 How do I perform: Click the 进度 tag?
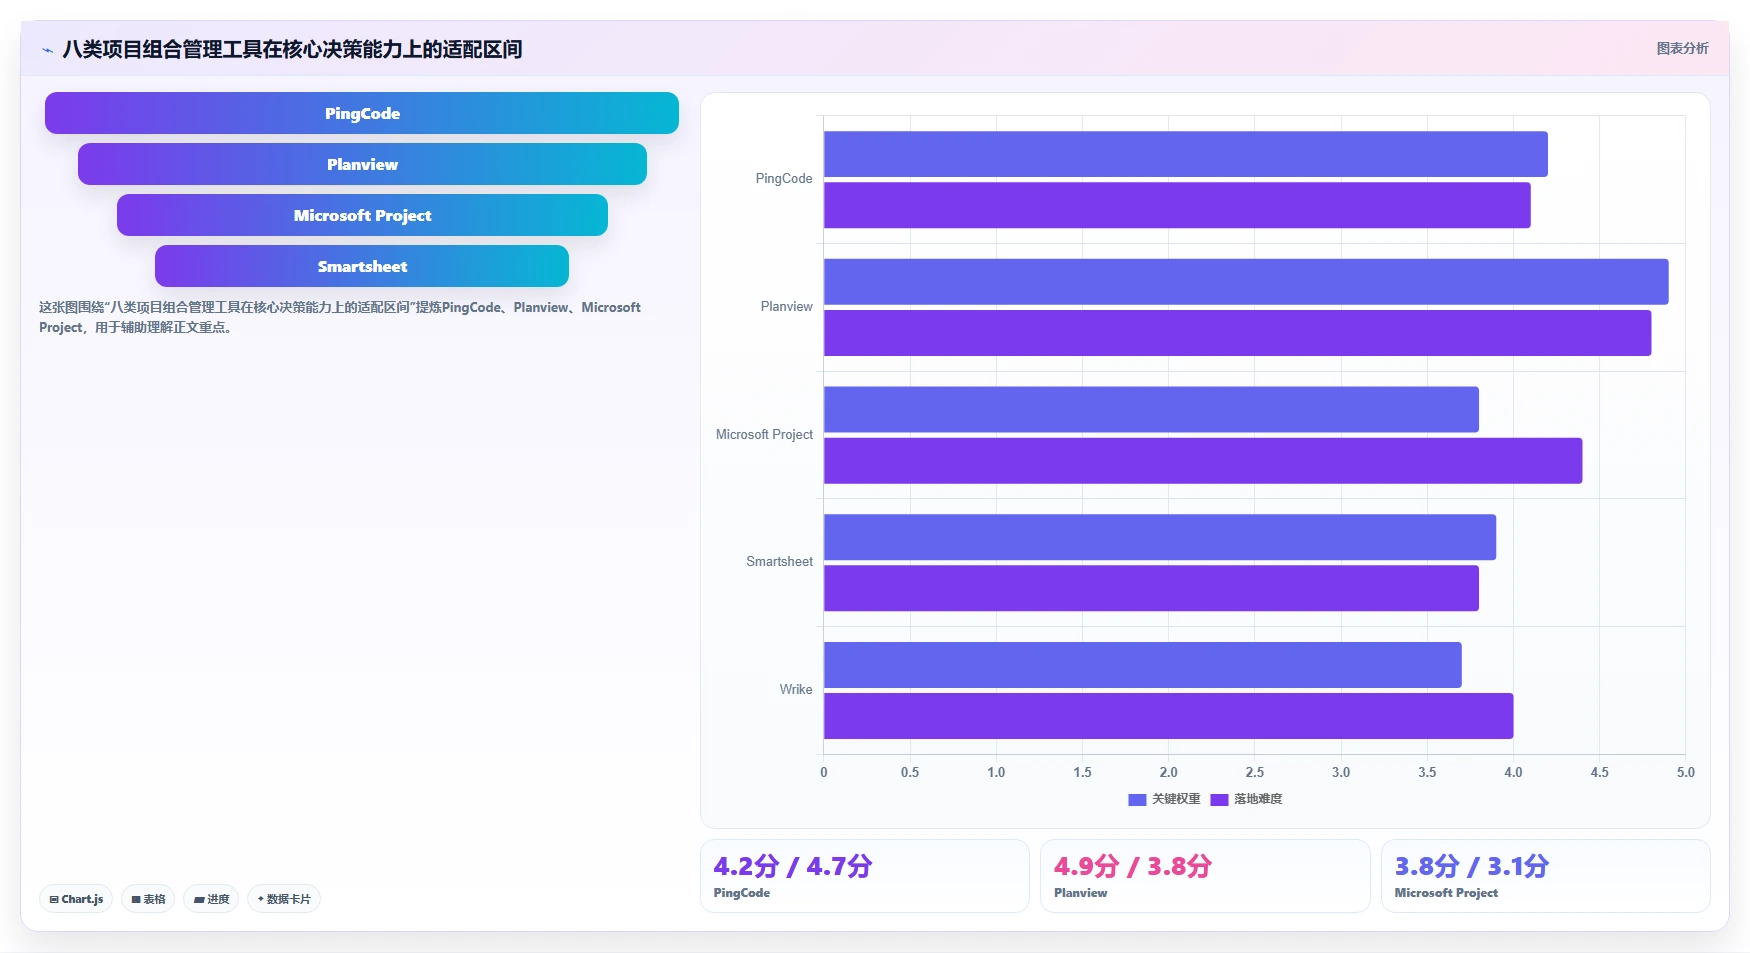[x=211, y=899]
